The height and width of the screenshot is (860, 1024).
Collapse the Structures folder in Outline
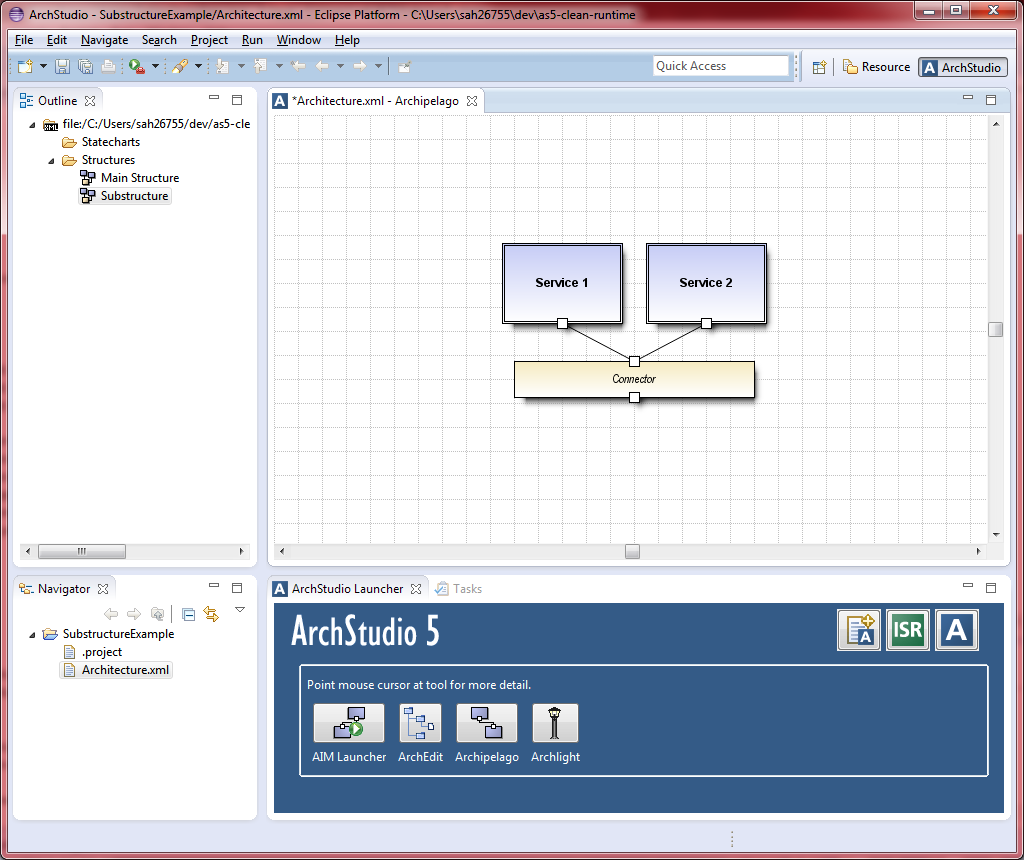(x=52, y=161)
